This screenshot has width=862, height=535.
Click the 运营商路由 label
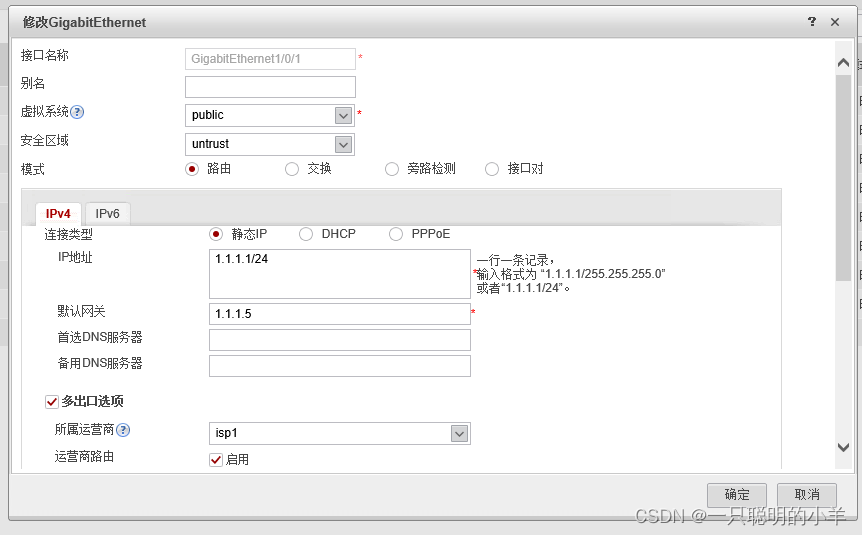[84, 456]
